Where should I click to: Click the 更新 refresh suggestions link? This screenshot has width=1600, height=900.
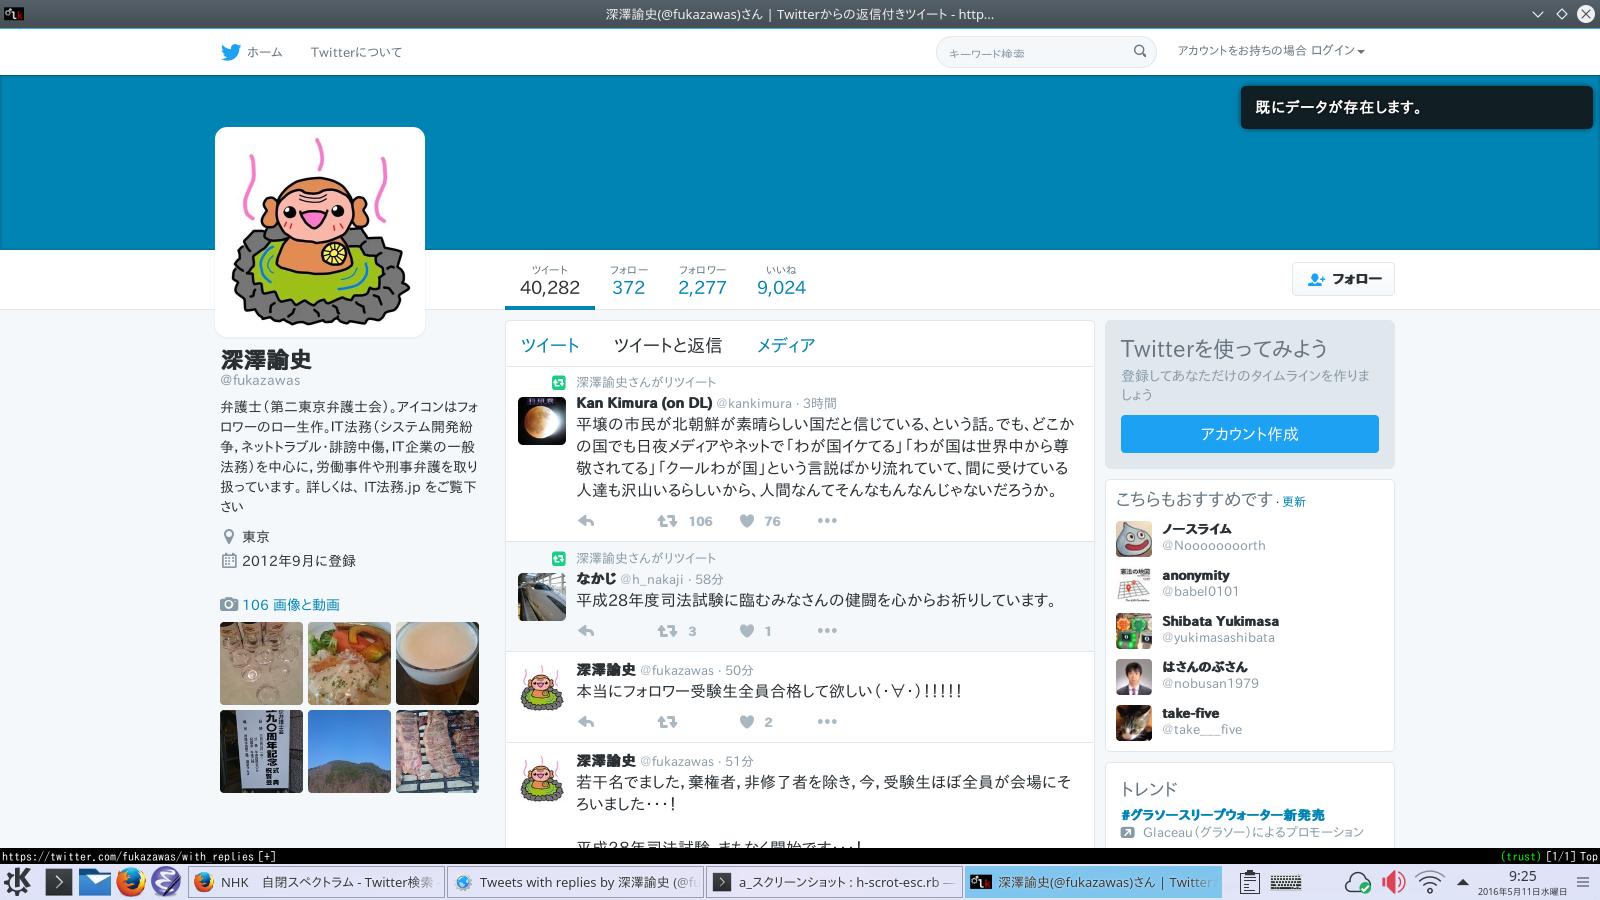[1294, 502]
